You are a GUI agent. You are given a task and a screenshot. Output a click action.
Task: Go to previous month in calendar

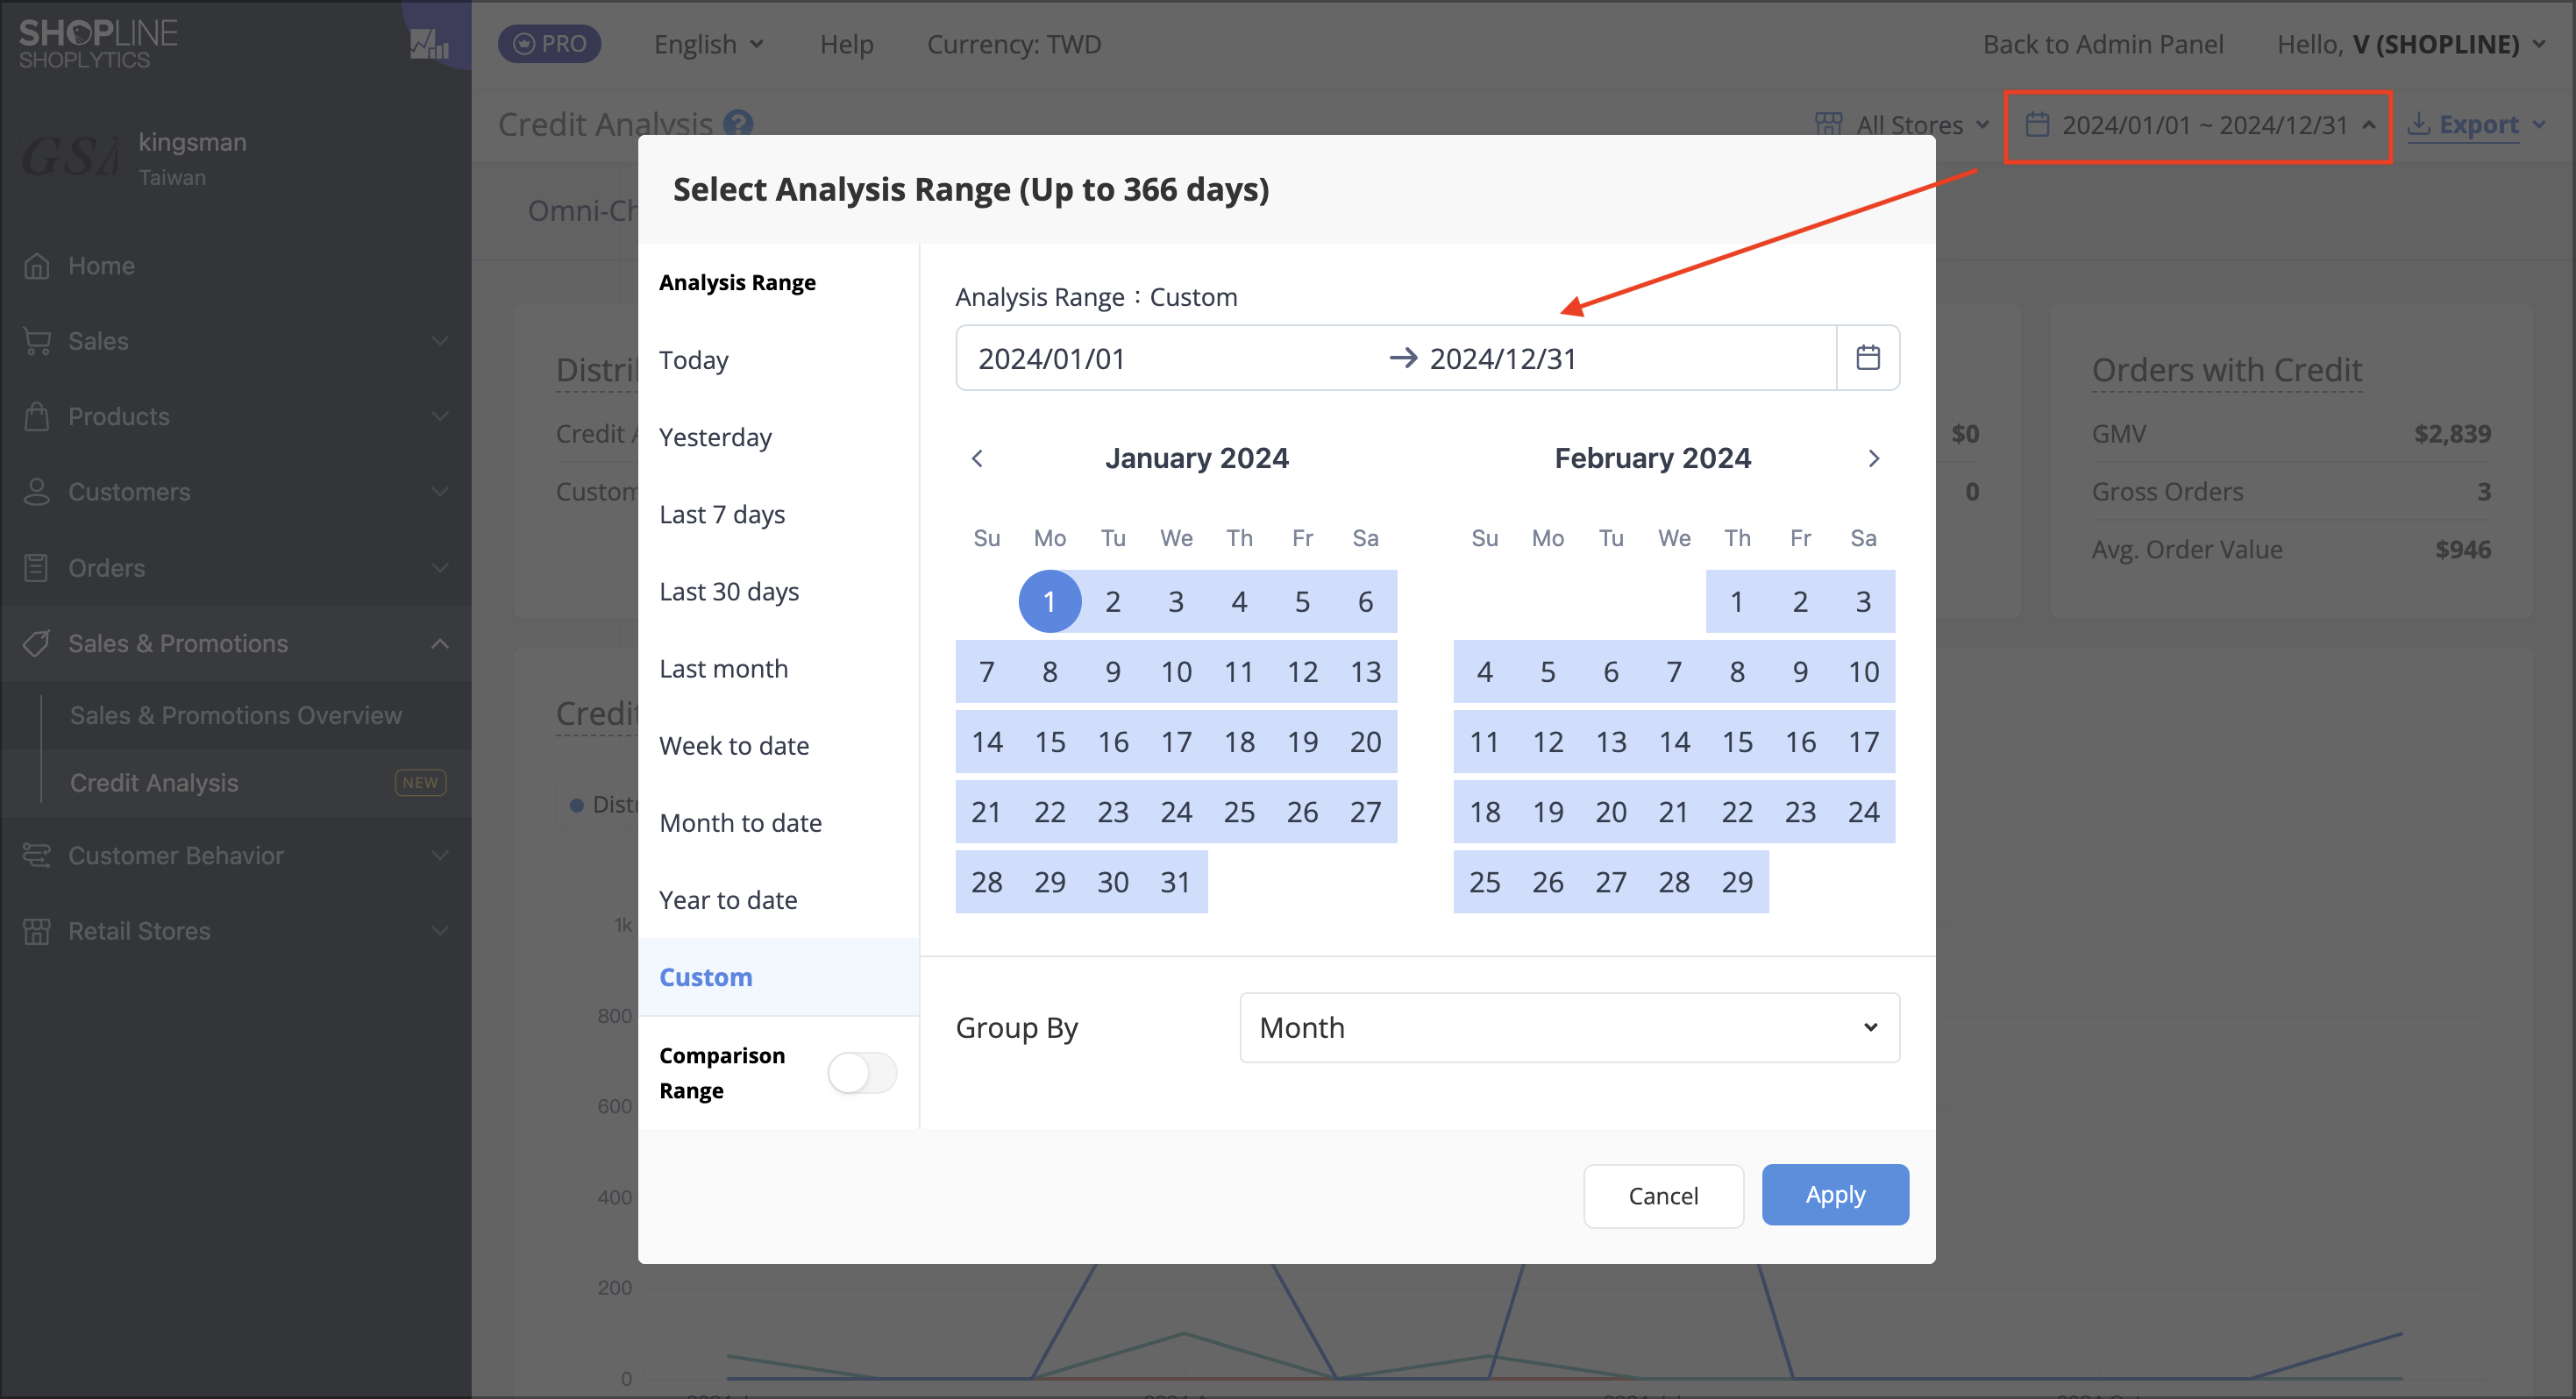977,458
